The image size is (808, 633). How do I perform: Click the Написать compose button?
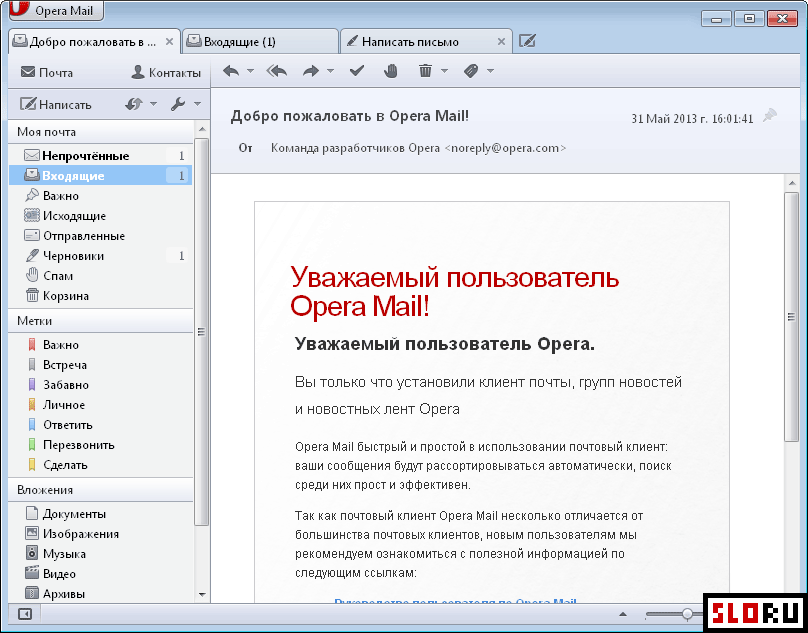click(56, 105)
